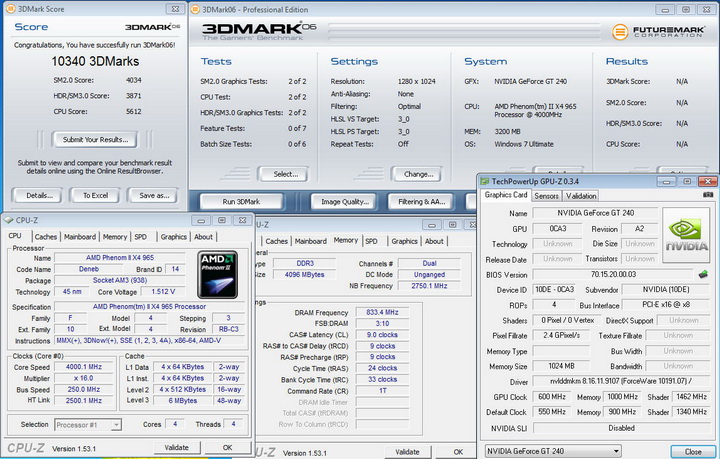Open the About tab in front CPU-Z window

tap(203, 237)
